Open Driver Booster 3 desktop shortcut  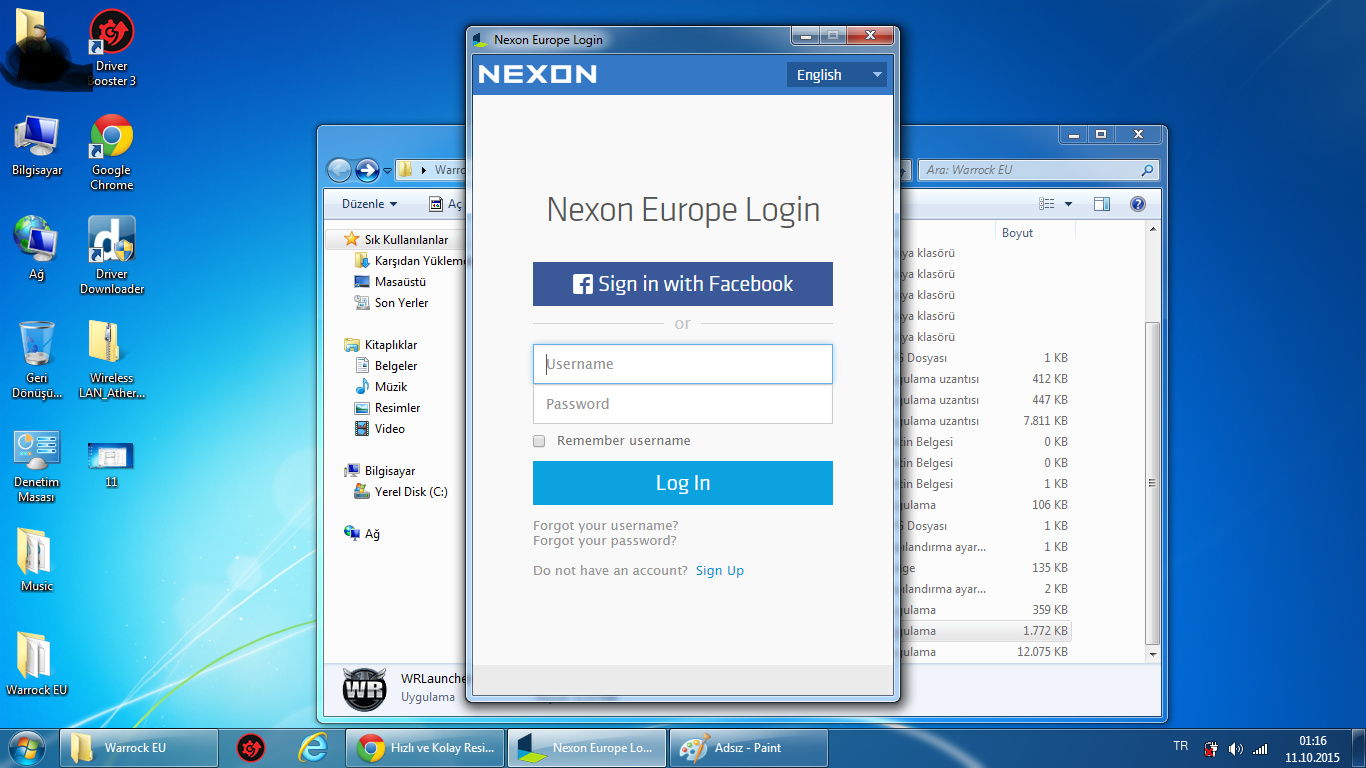(112, 48)
